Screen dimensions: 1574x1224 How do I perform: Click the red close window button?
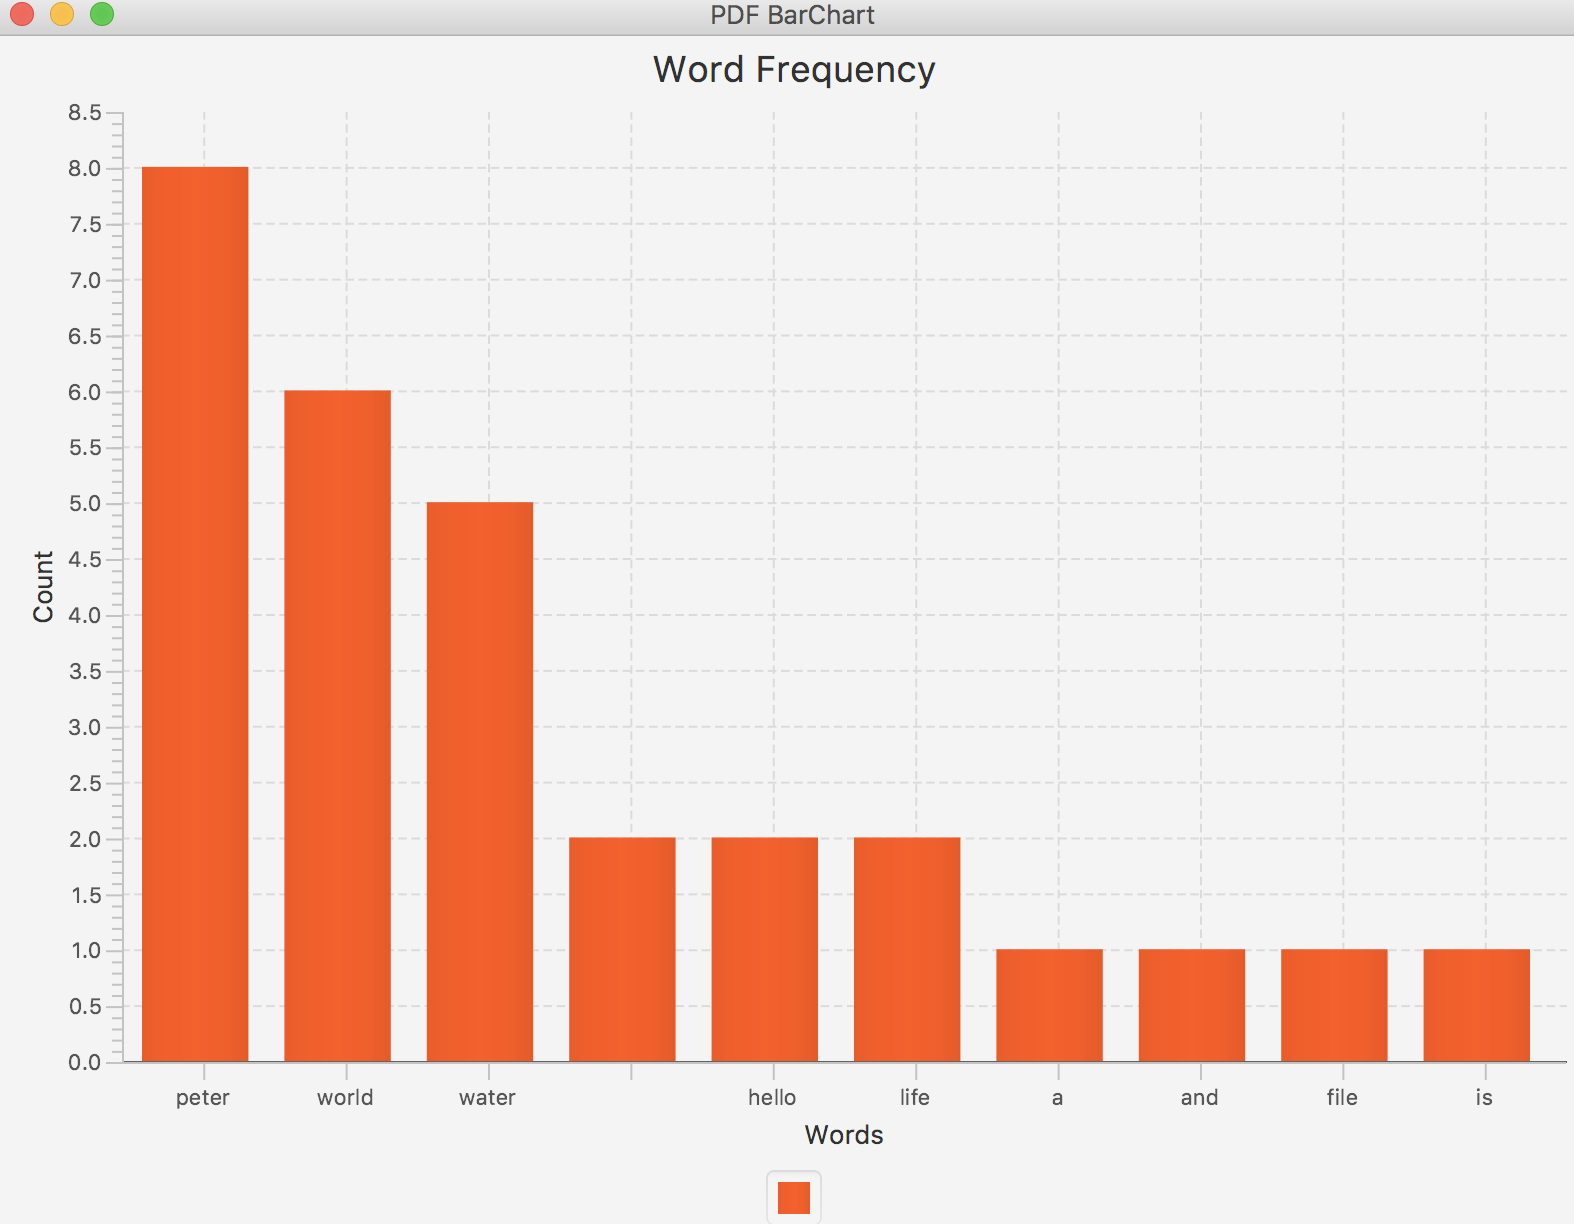(x=22, y=14)
